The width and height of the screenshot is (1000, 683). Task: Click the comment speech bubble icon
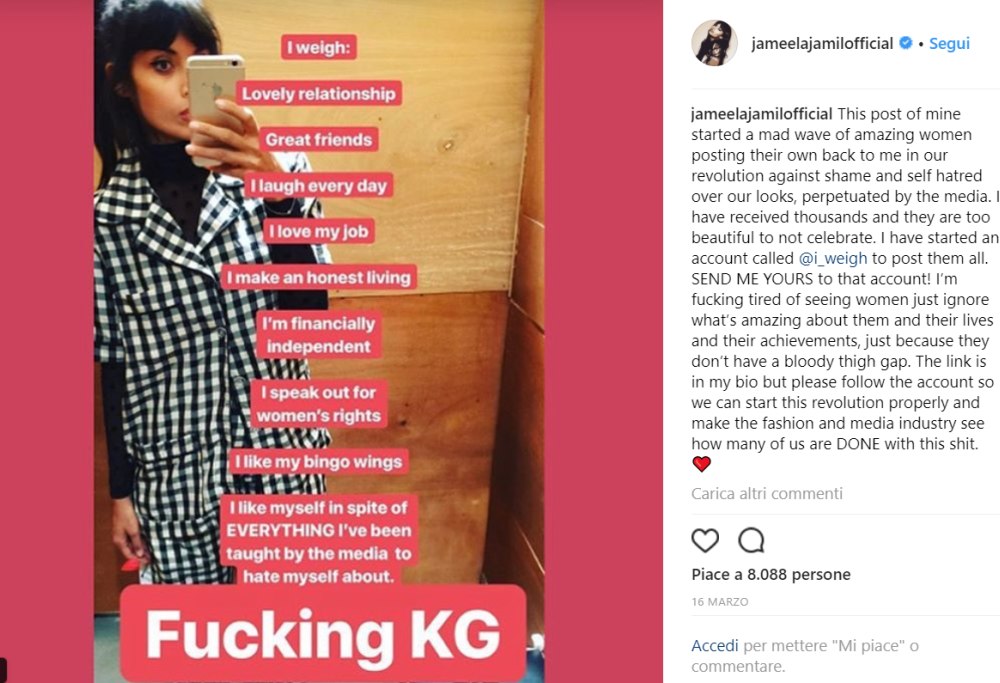(751, 540)
